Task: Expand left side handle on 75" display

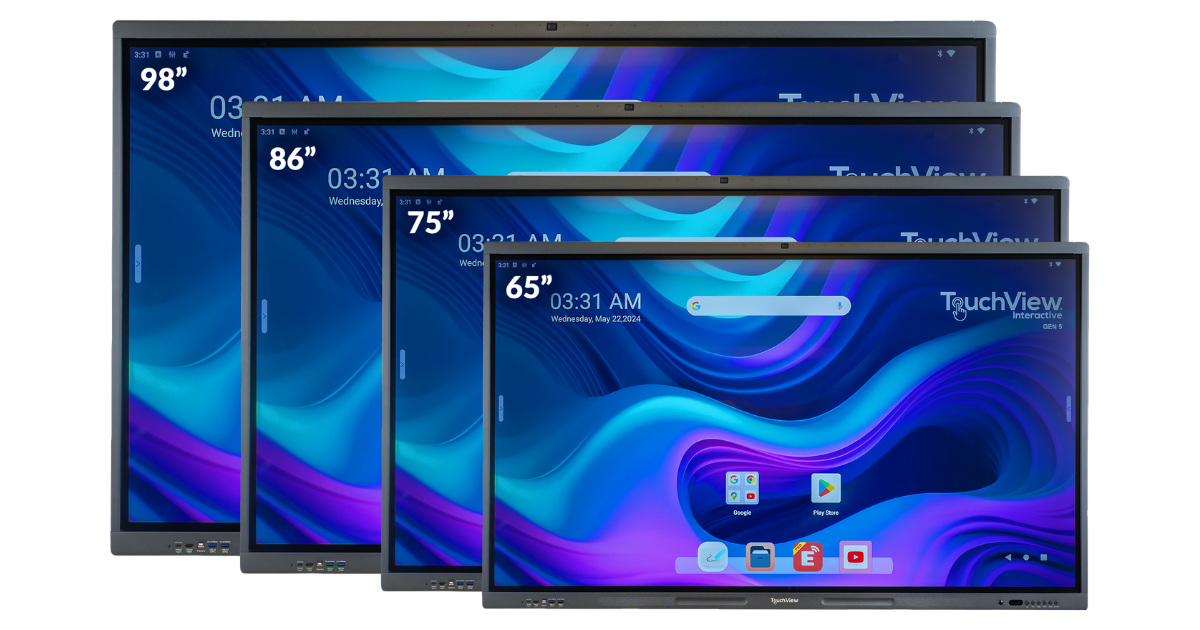Action: coord(402,364)
